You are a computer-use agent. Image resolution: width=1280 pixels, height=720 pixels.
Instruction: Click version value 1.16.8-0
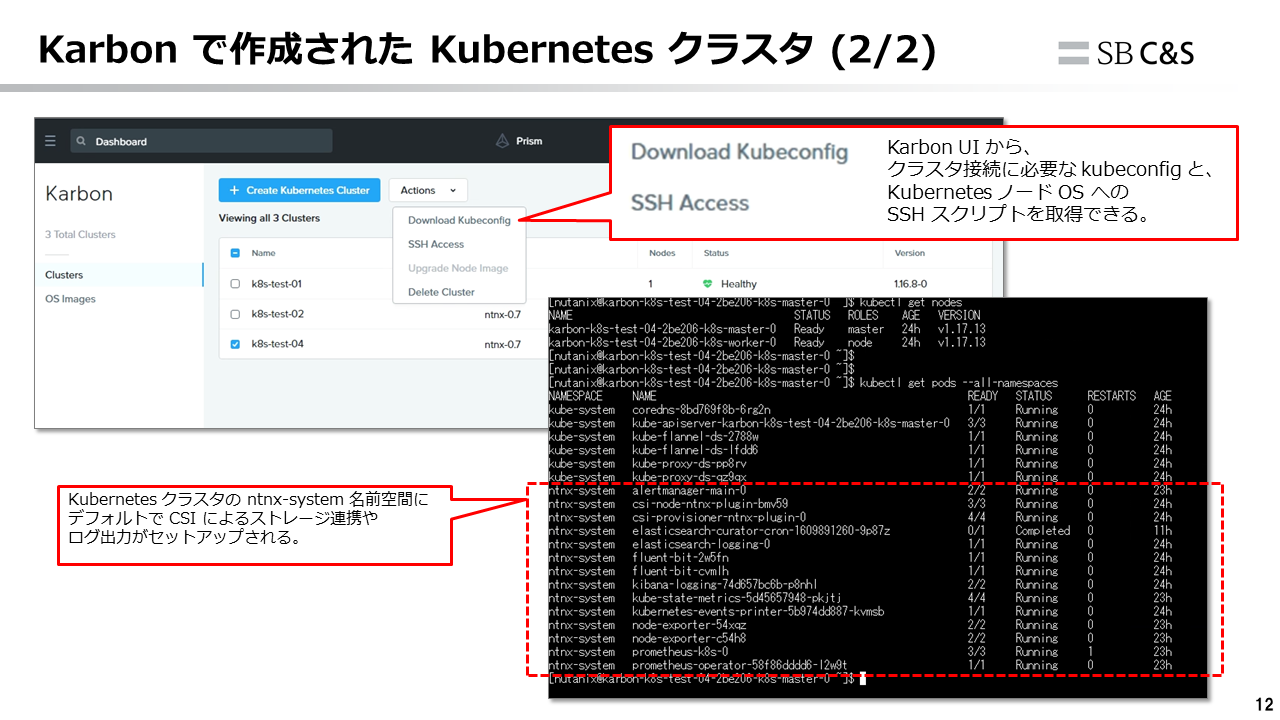point(911,284)
